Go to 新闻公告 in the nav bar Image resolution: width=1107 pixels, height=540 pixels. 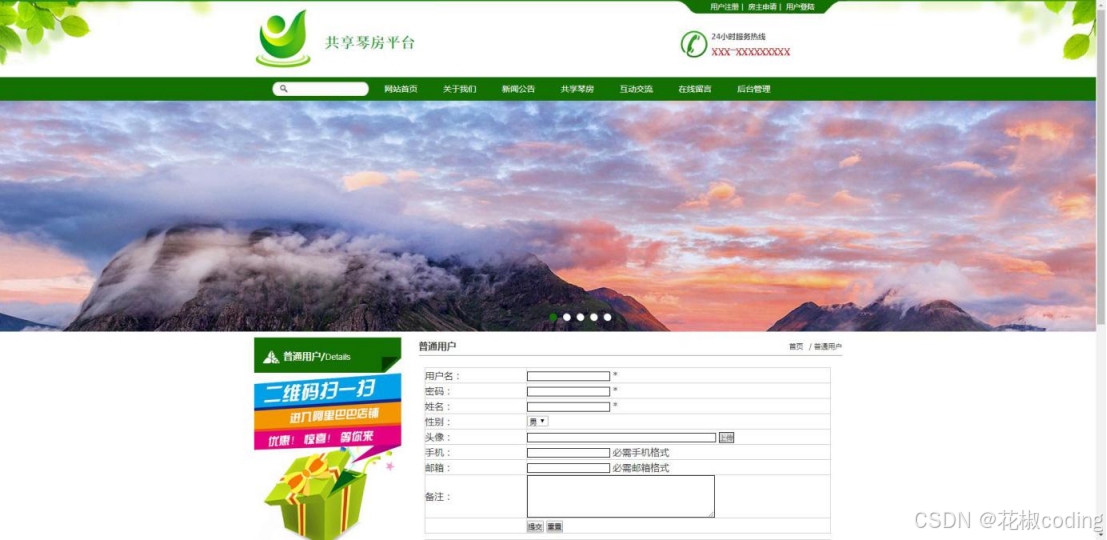[518, 89]
